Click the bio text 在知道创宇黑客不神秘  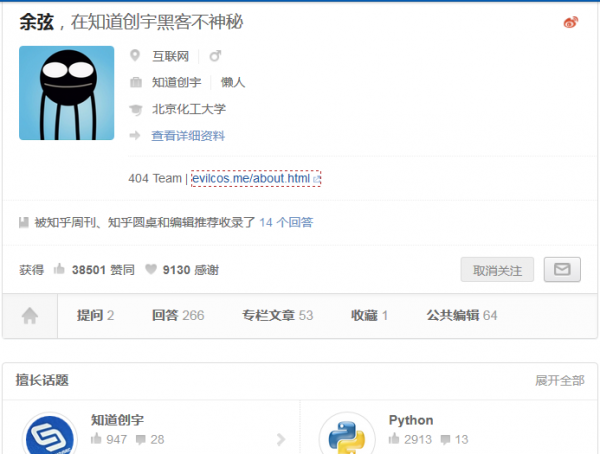pos(157,22)
